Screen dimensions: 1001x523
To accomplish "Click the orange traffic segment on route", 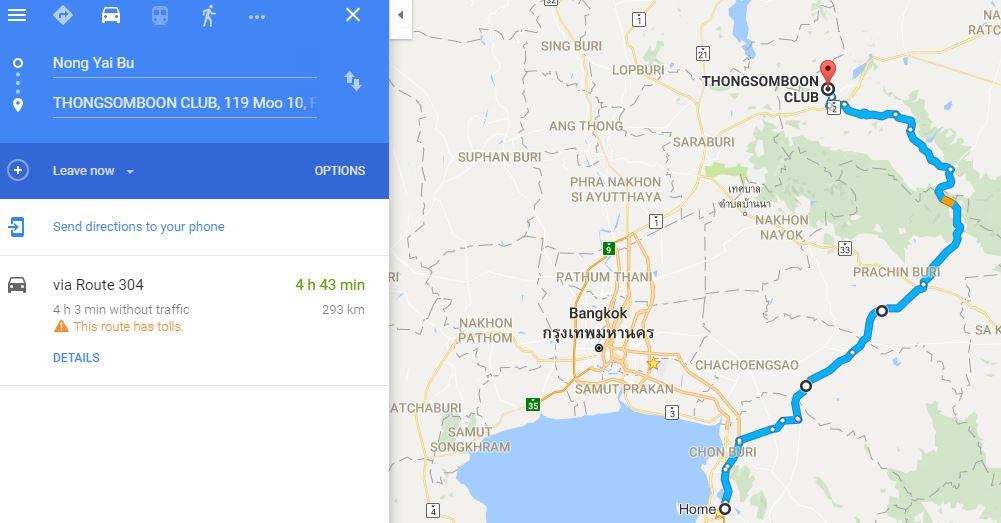I will (948, 202).
